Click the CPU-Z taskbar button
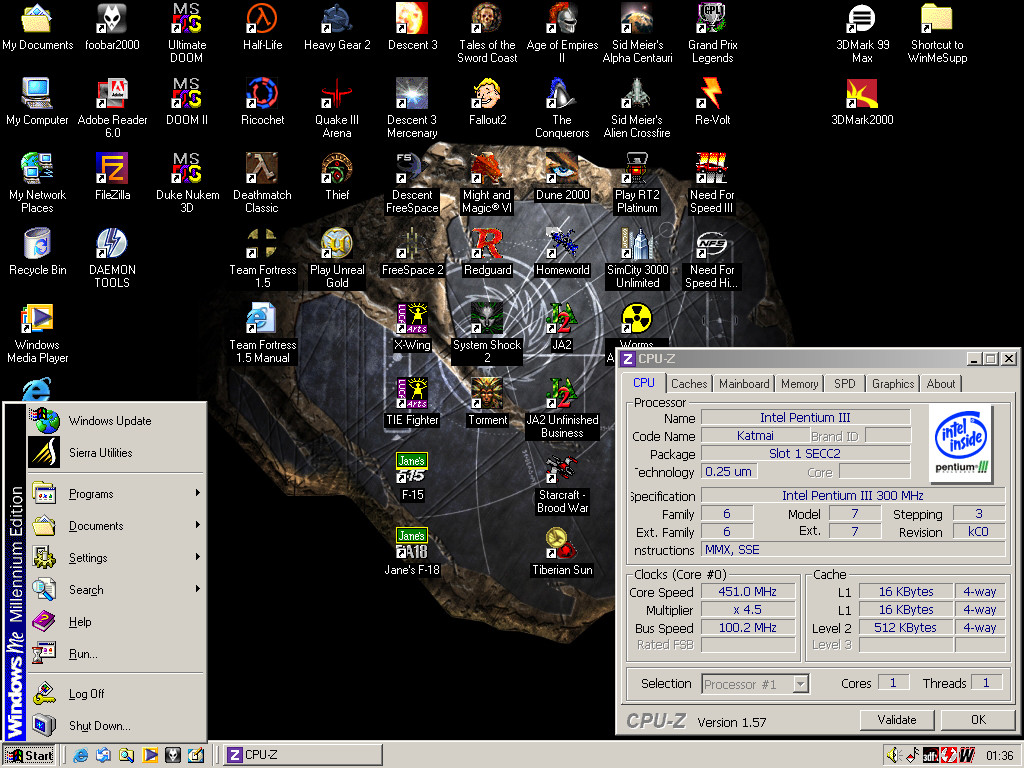The height and width of the screenshot is (768, 1024). click(302, 755)
